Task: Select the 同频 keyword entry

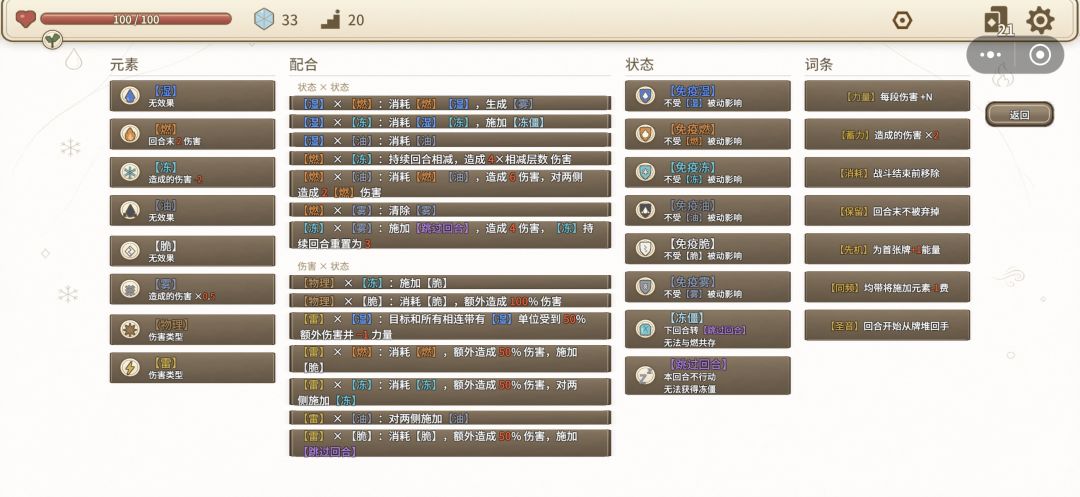Action: pyautogui.click(x=887, y=287)
